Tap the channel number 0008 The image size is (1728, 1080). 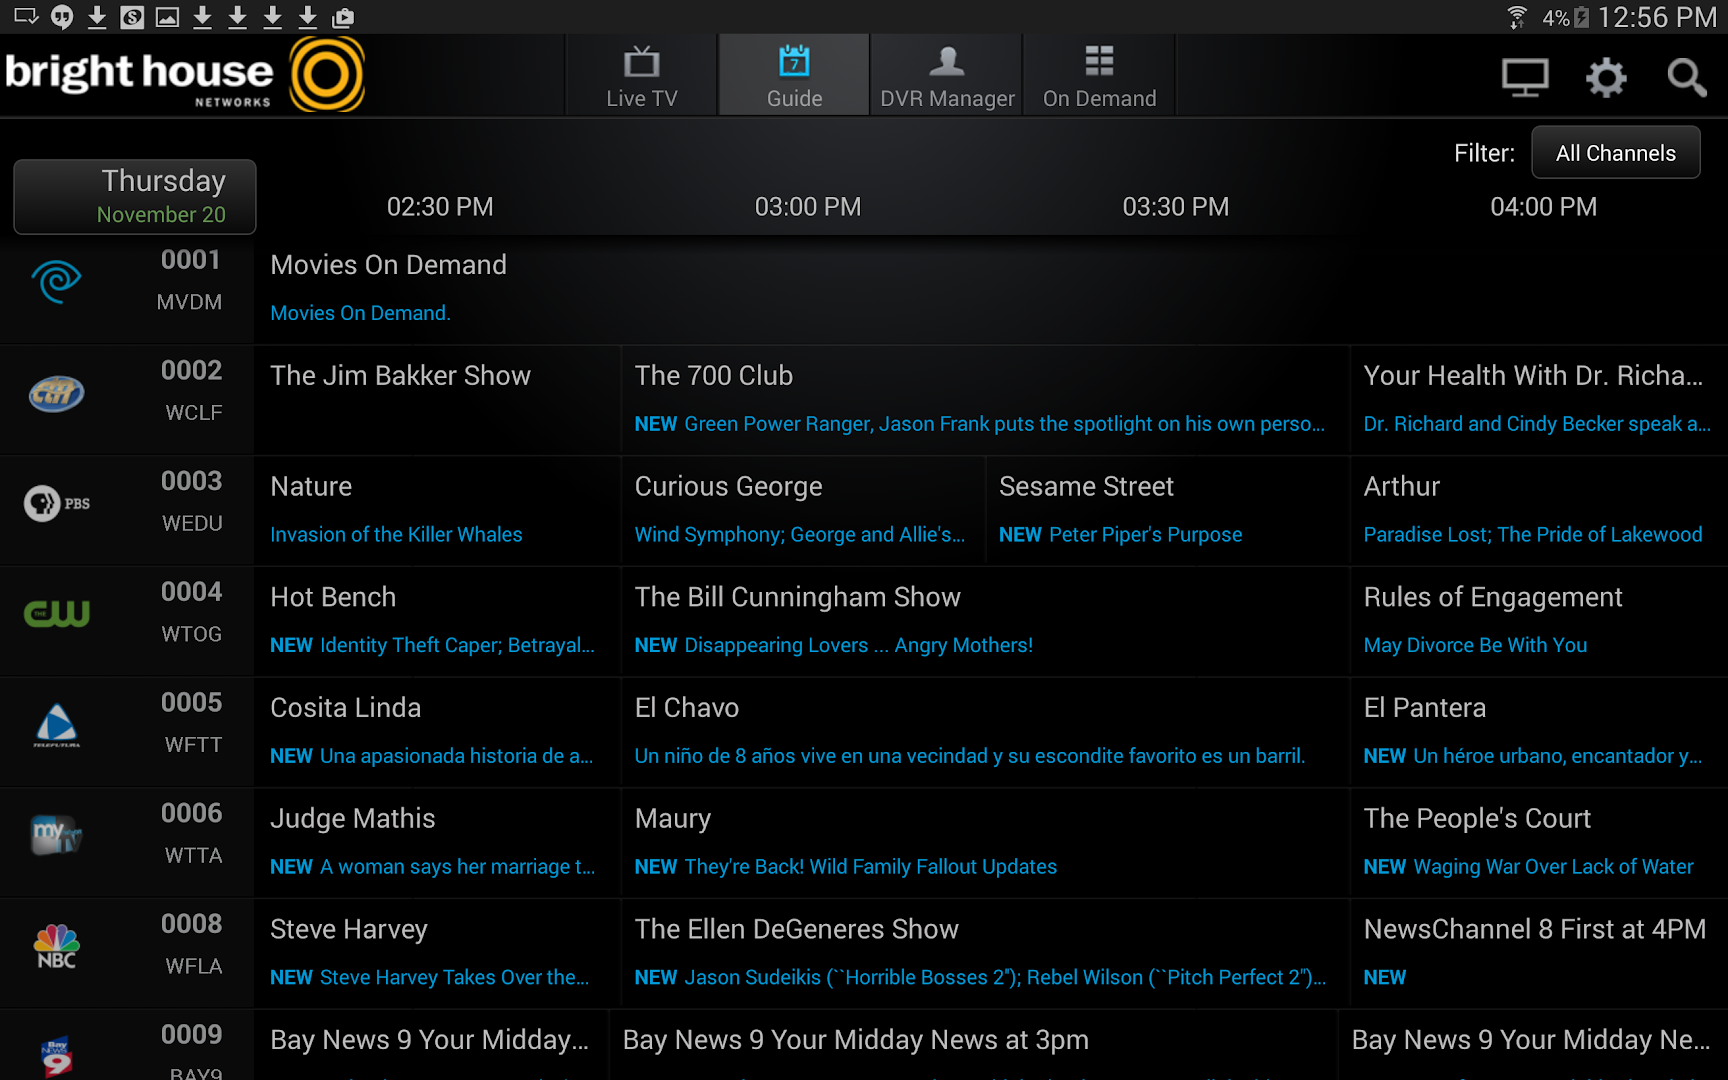coord(192,924)
